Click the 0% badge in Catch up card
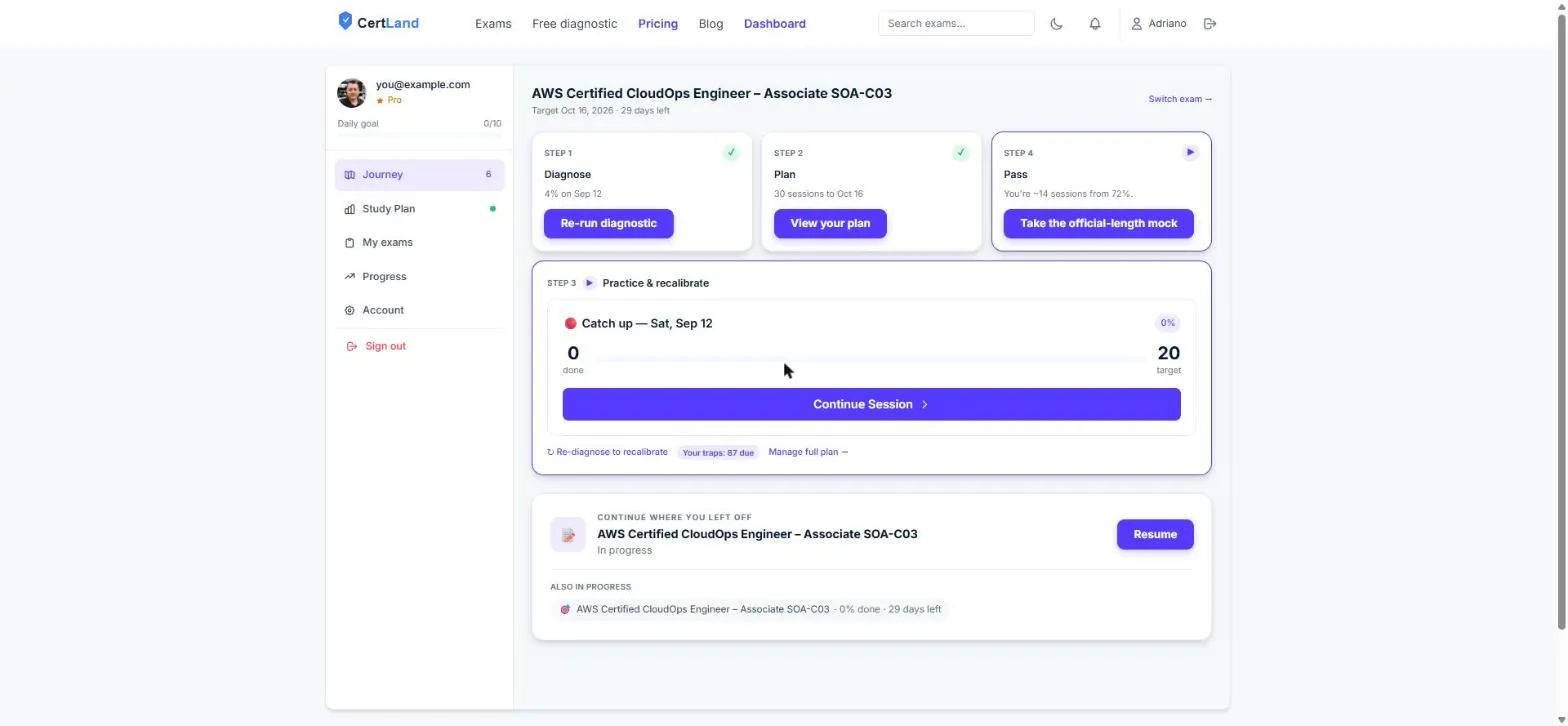This screenshot has height=726, width=1568. (1168, 323)
